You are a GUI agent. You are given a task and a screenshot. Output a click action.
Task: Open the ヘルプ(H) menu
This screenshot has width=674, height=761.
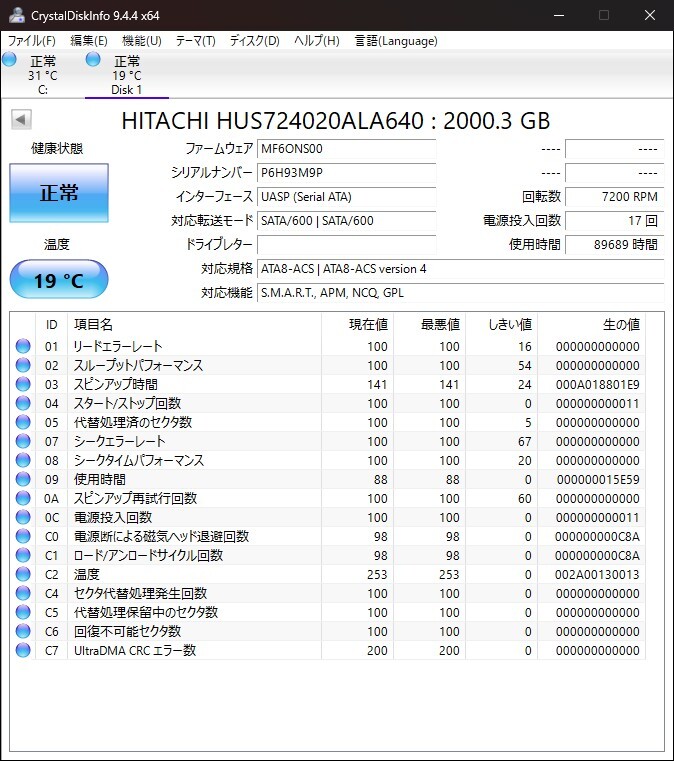[317, 41]
